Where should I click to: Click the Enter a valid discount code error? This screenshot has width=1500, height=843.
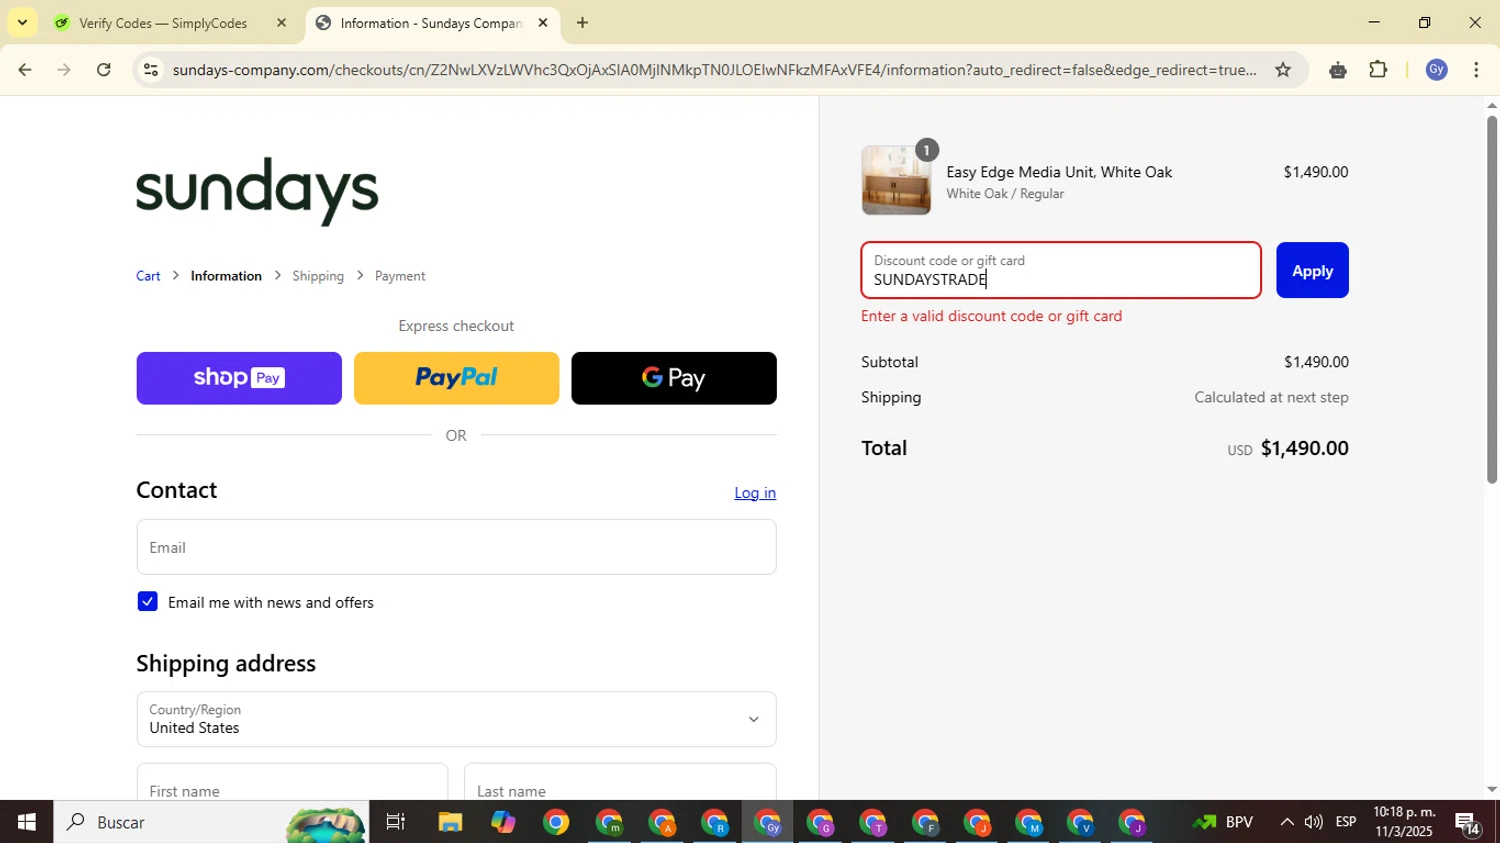(991, 316)
